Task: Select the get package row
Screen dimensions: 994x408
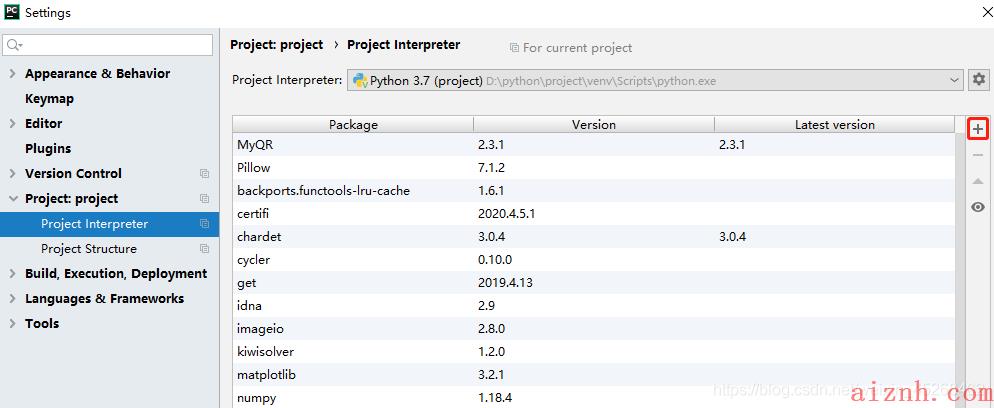Action: 593,283
